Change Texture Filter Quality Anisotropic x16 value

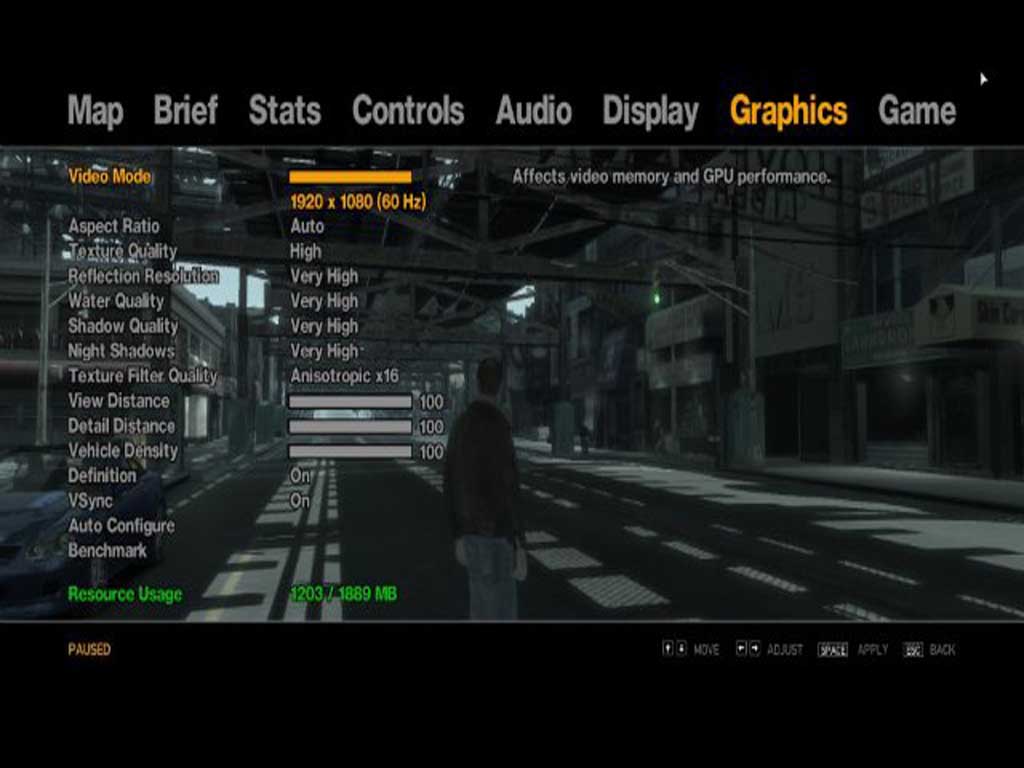[x=344, y=376]
